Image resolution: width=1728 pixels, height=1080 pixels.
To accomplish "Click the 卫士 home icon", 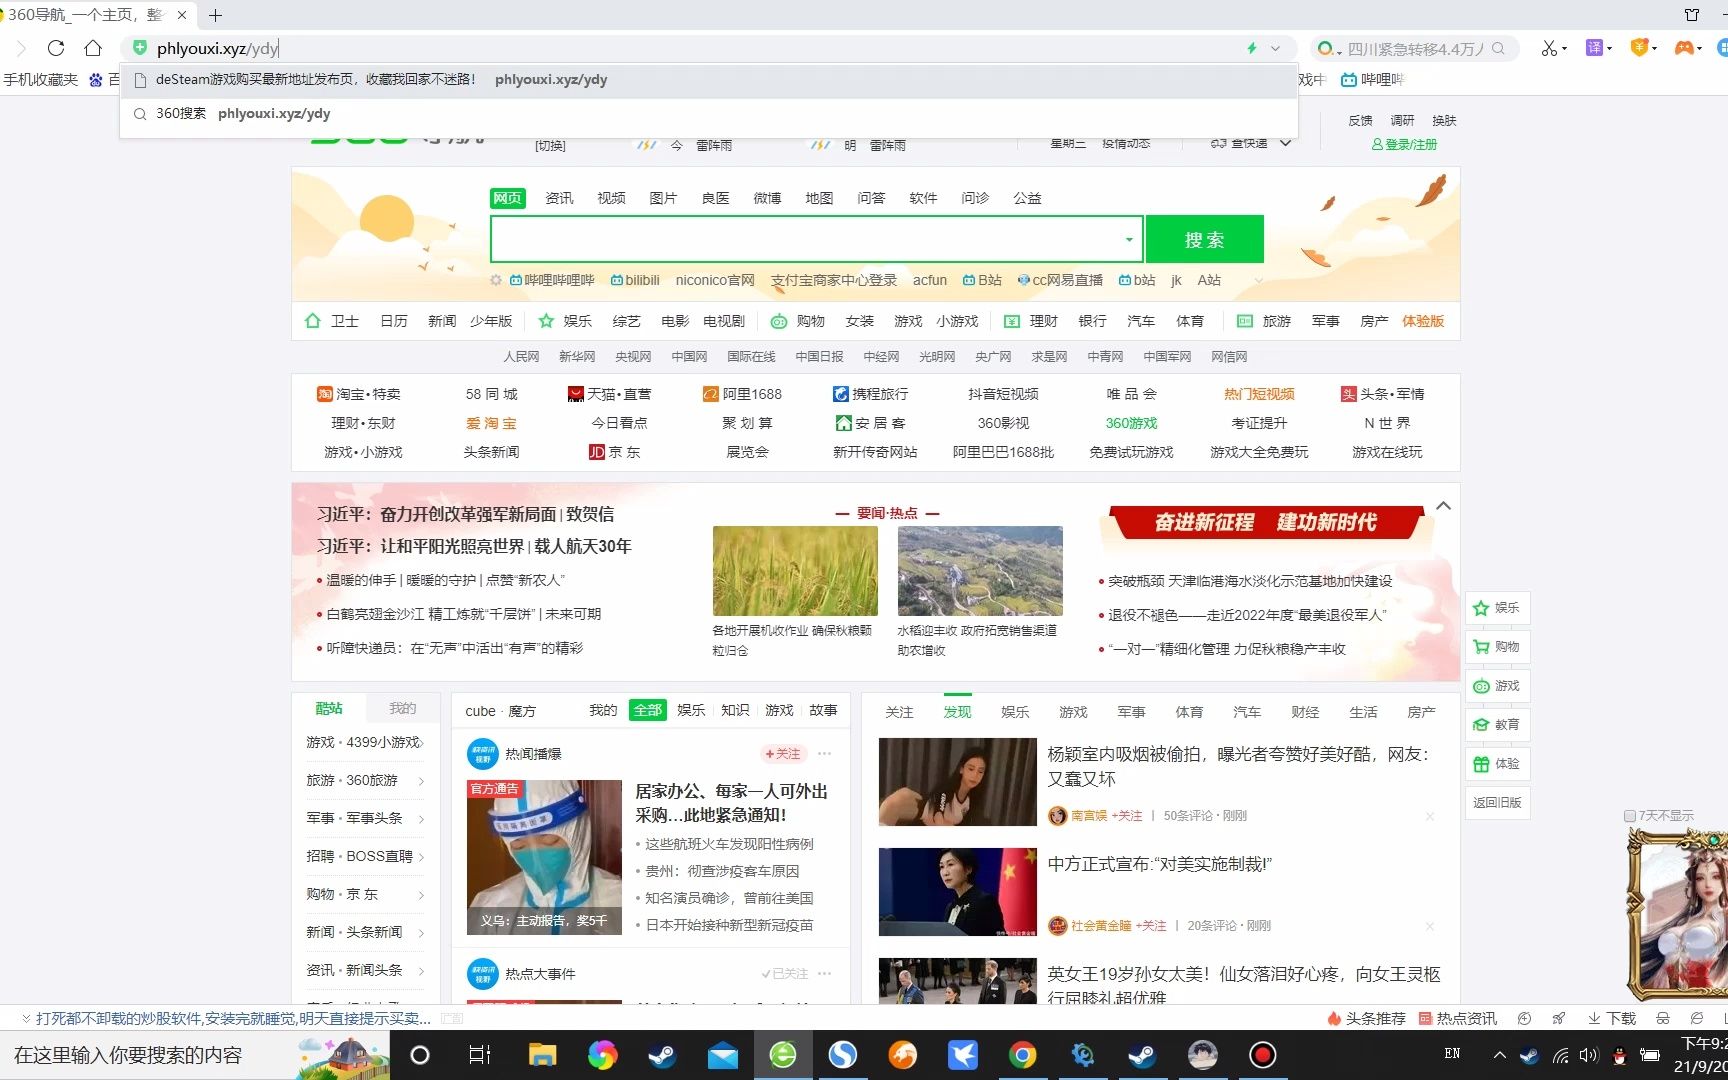I will (x=312, y=321).
